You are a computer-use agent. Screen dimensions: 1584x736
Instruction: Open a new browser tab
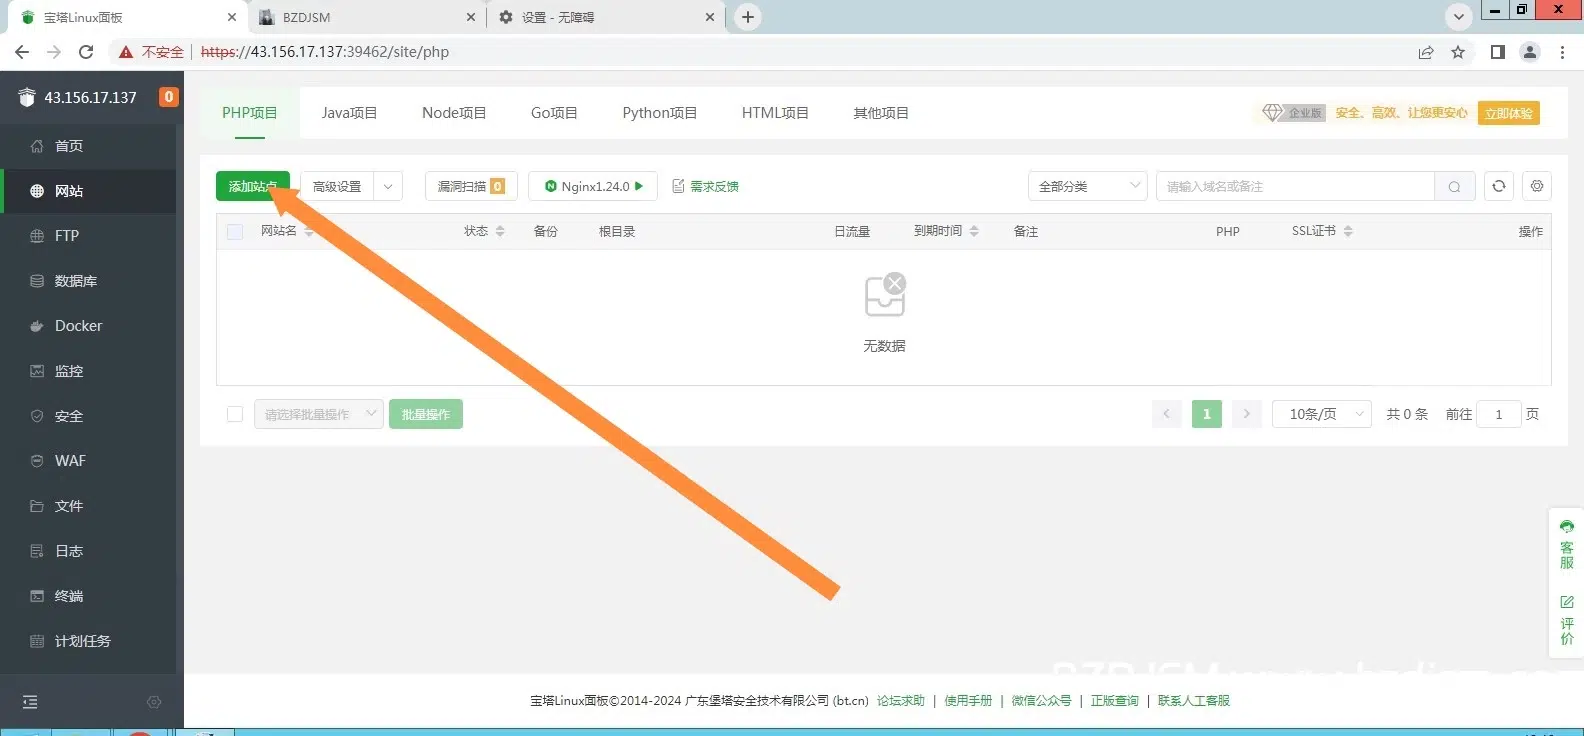click(748, 17)
